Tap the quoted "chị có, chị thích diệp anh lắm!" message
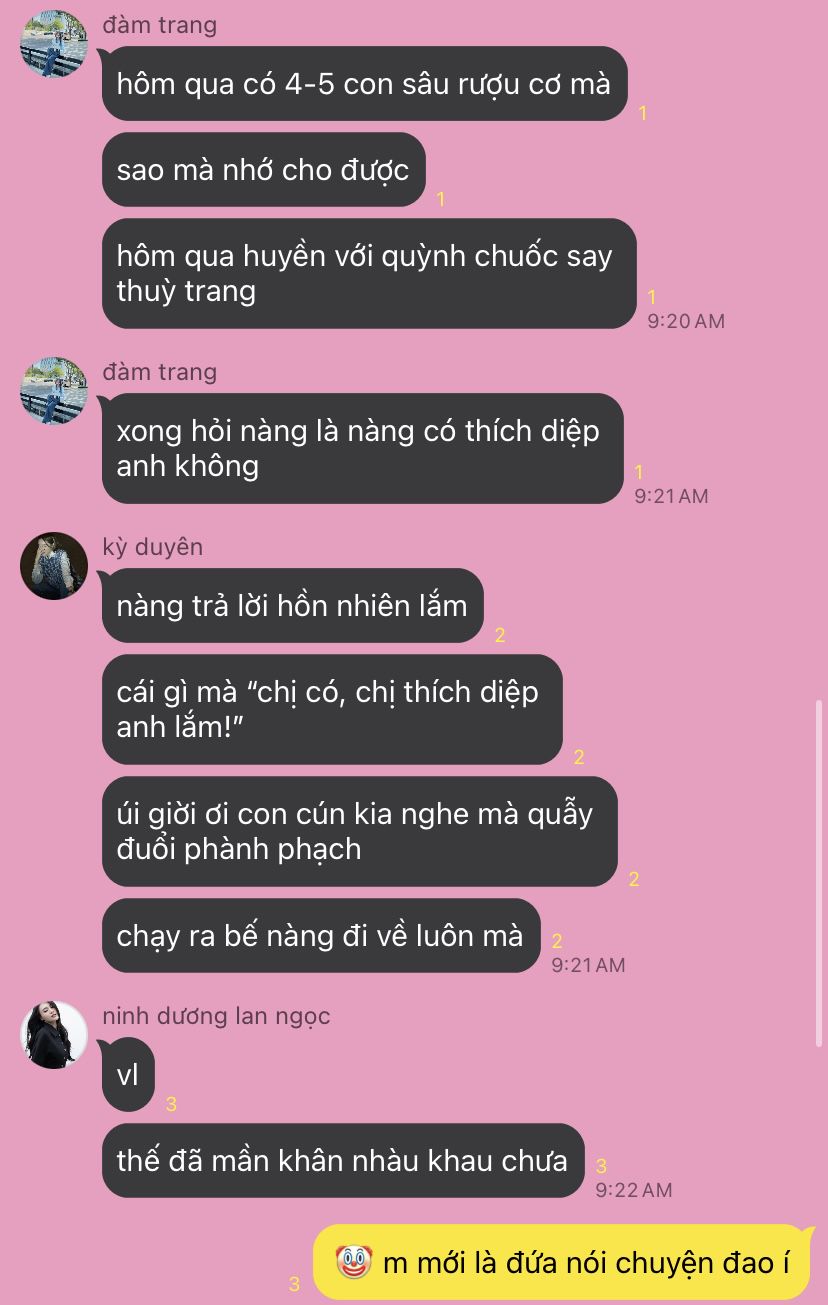 pyautogui.click(x=332, y=709)
